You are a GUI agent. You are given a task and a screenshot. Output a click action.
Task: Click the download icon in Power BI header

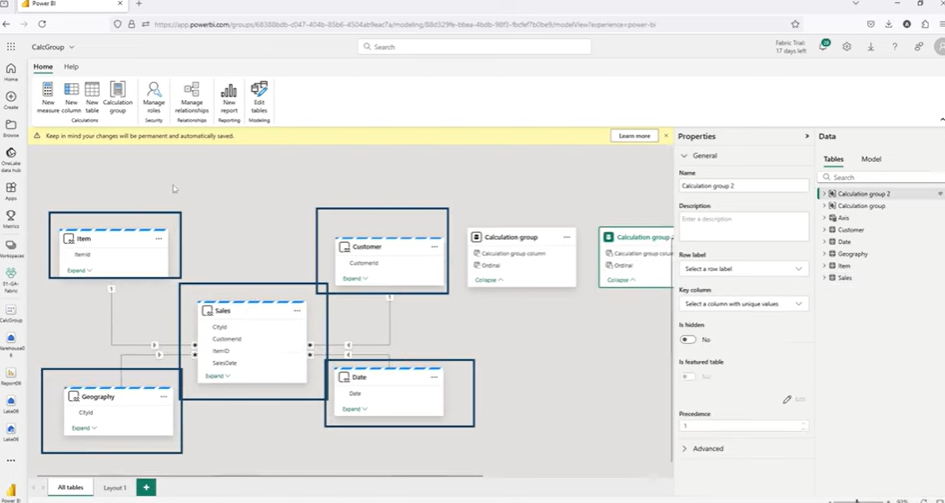tap(871, 46)
